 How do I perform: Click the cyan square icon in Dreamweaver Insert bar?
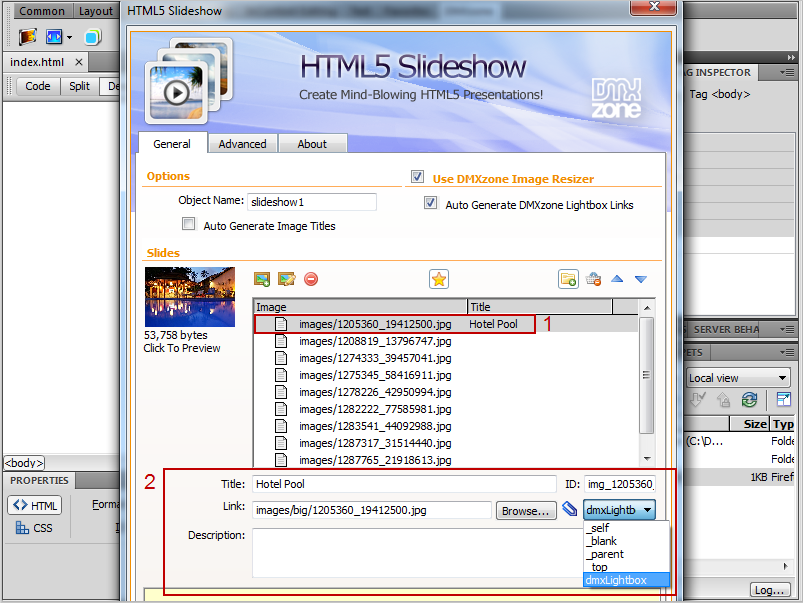coord(93,37)
